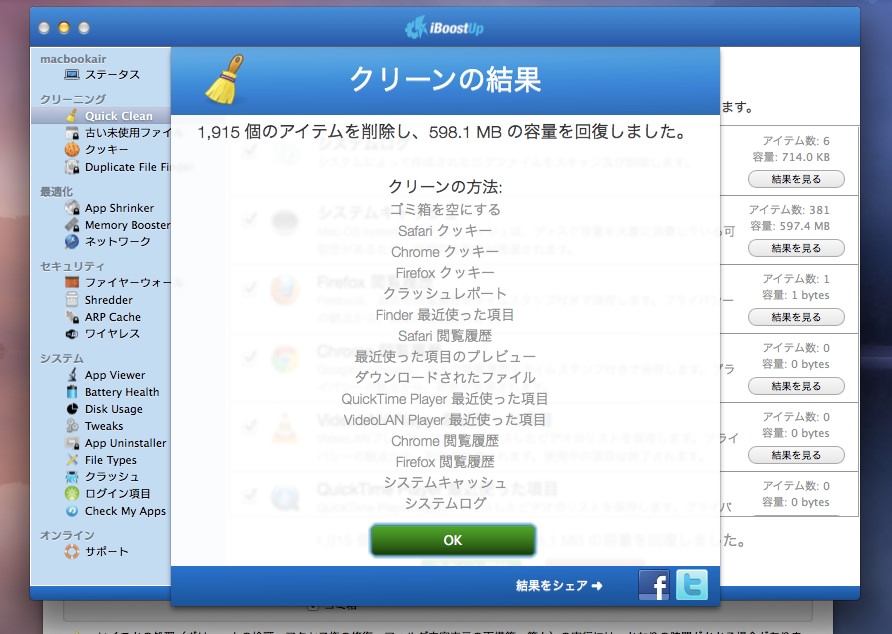The height and width of the screenshot is (634, 892).
Task: Click the ファイヤーウォール brick icon
Action: [72, 282]
